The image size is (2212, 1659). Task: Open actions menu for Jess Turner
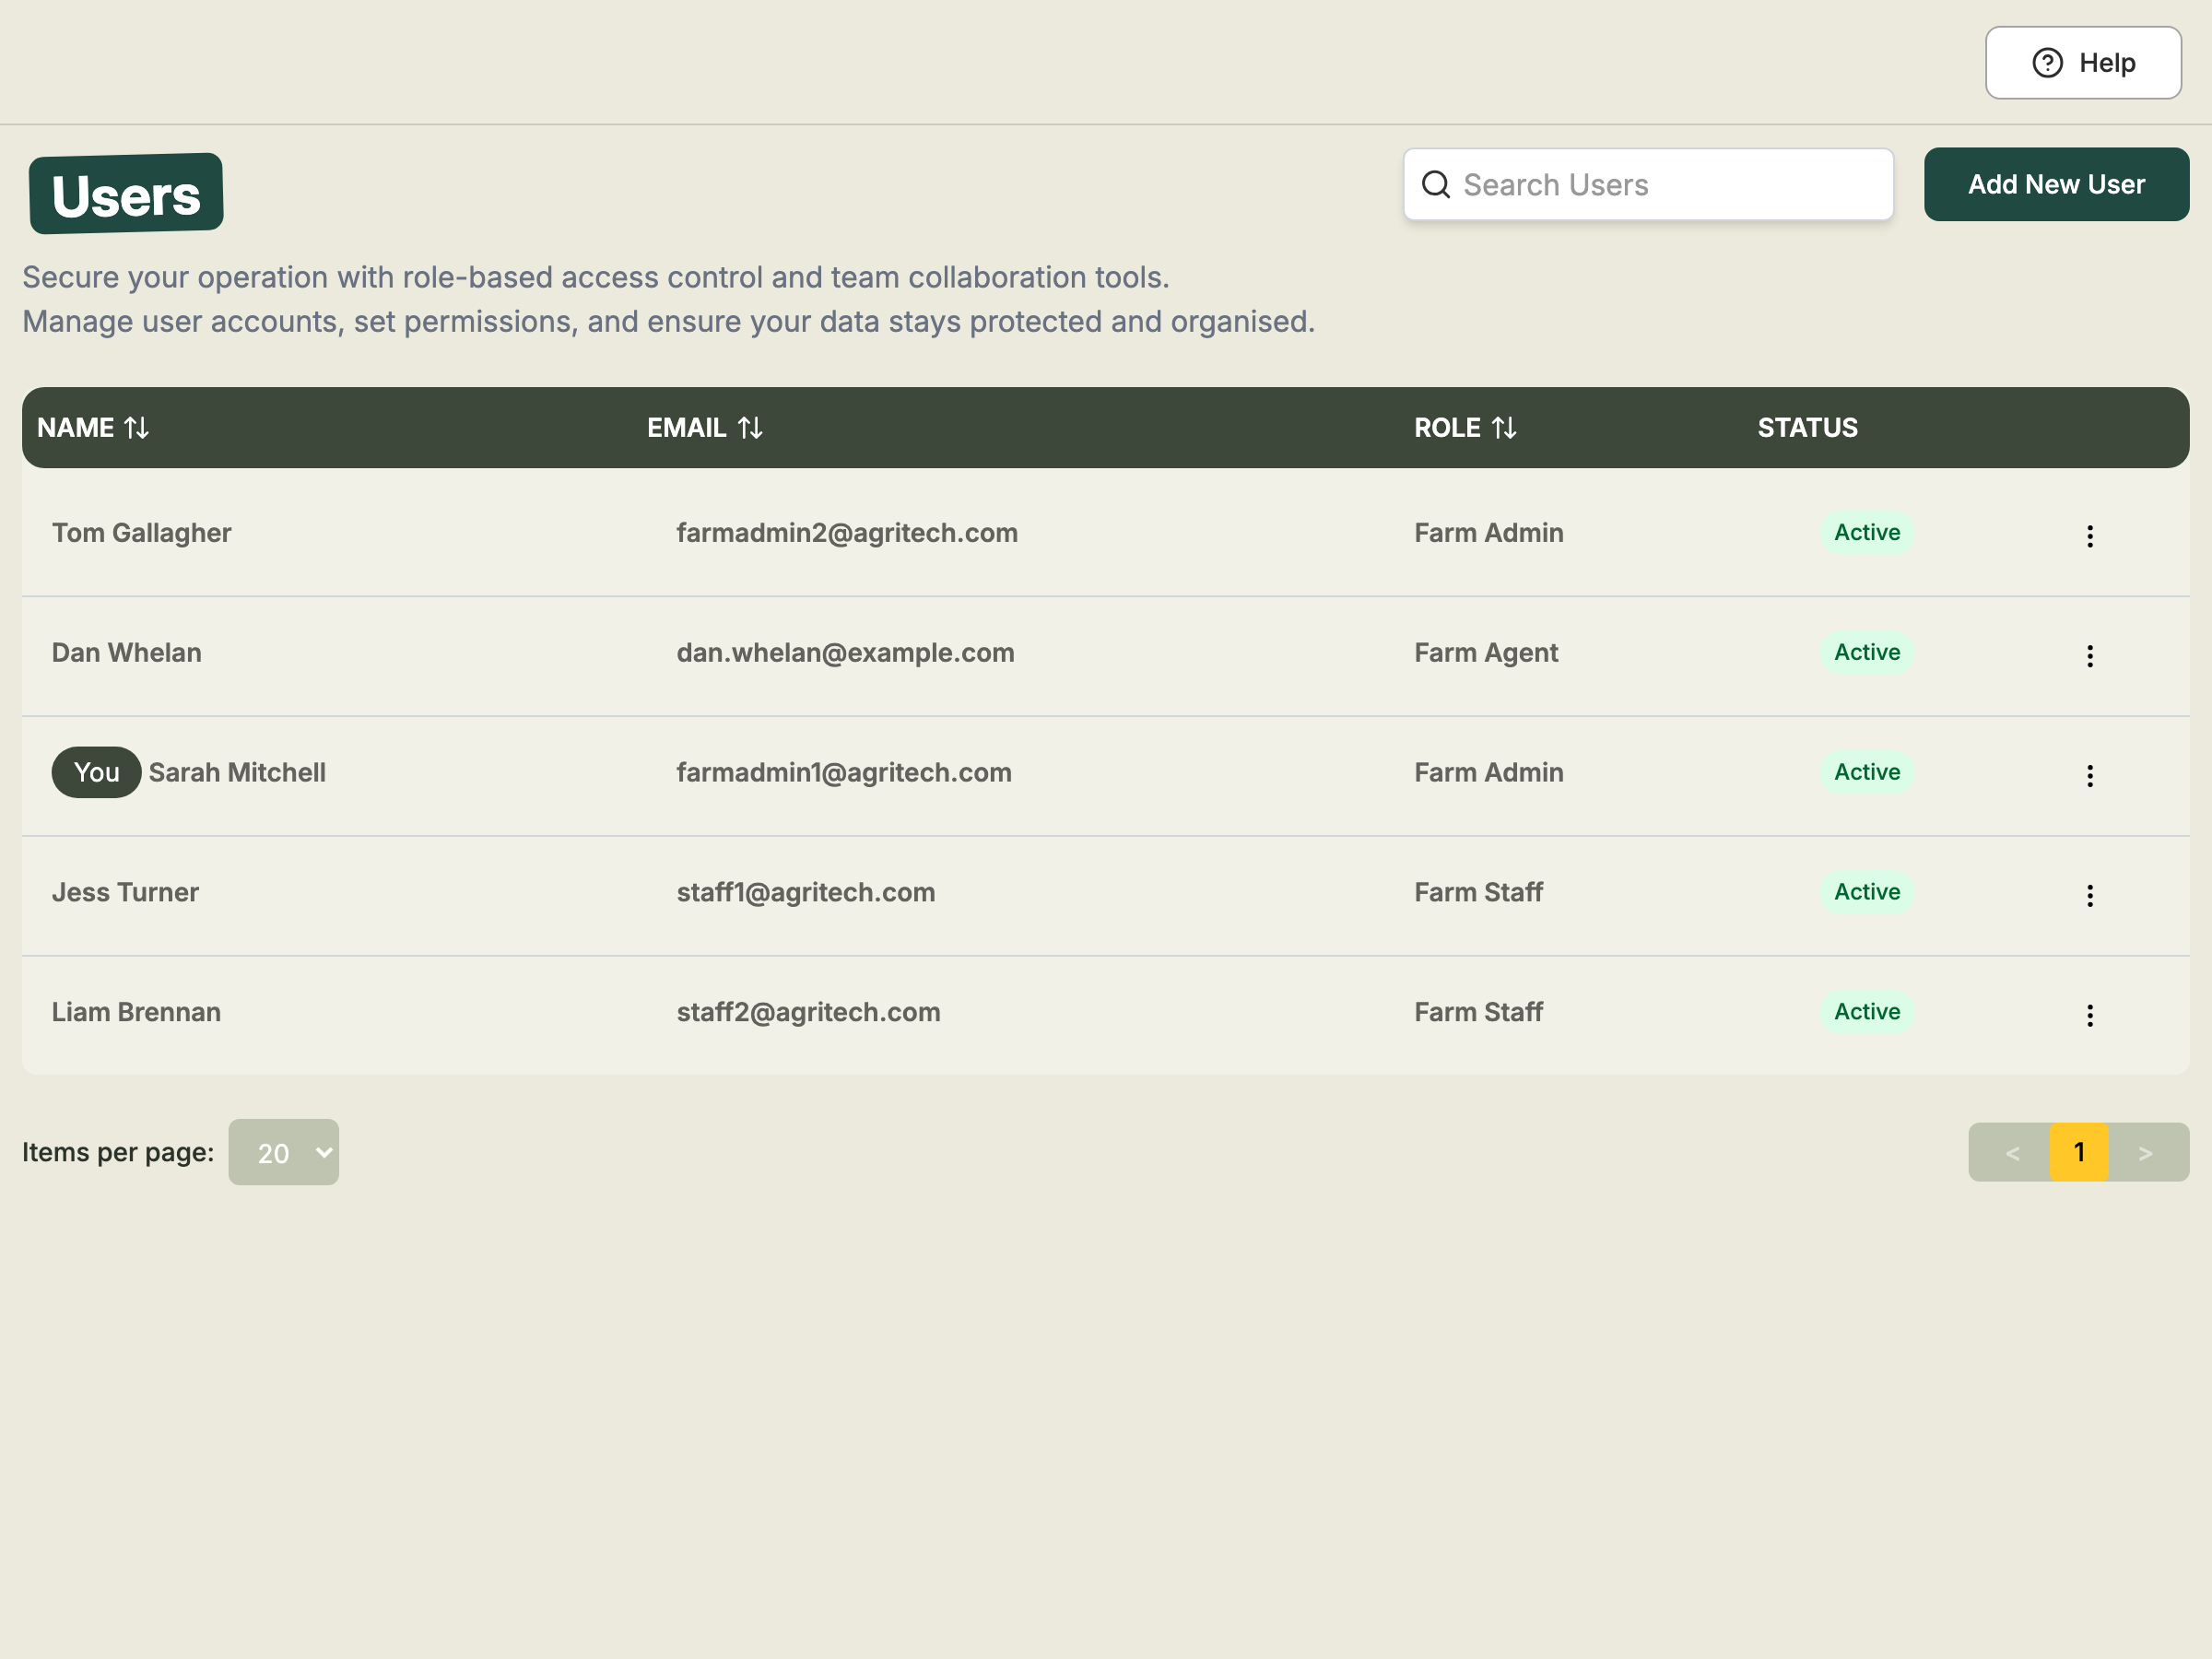[2090, 896]
